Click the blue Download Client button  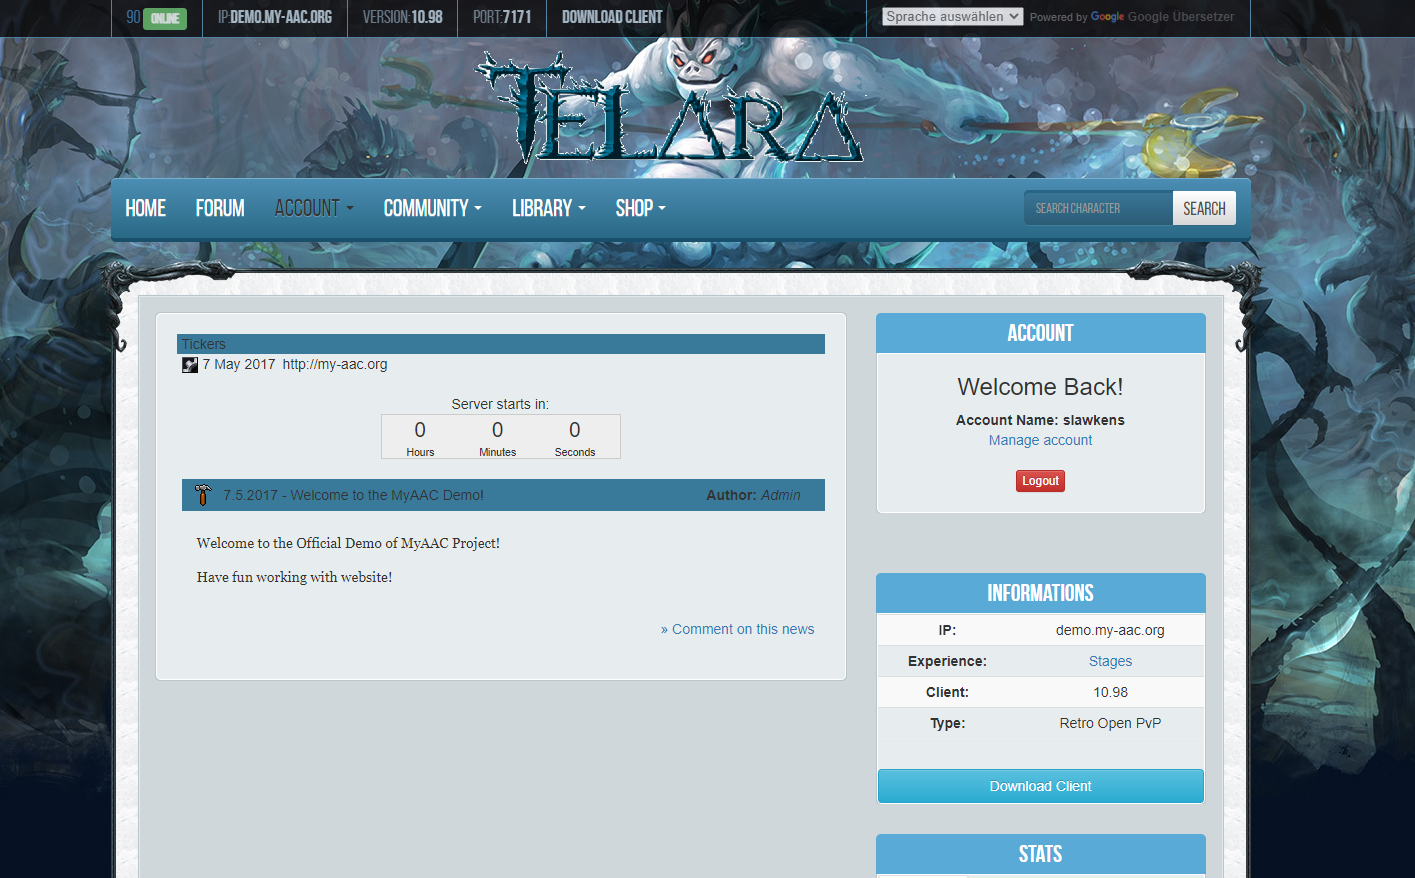coord(1040,786)
